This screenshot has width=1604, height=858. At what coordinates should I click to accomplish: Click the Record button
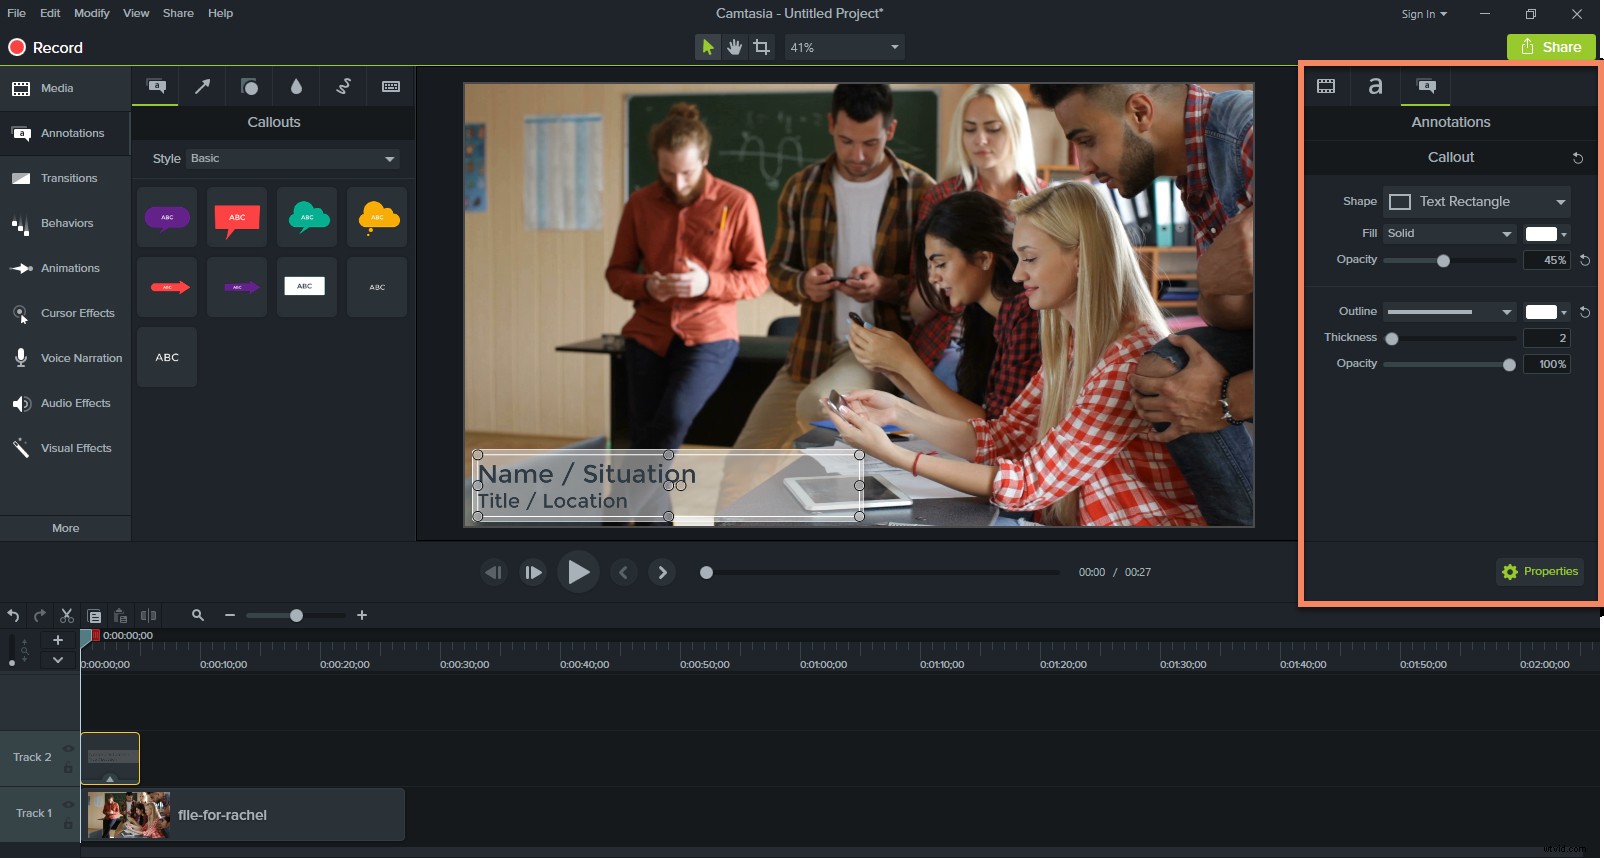[46, 47]
